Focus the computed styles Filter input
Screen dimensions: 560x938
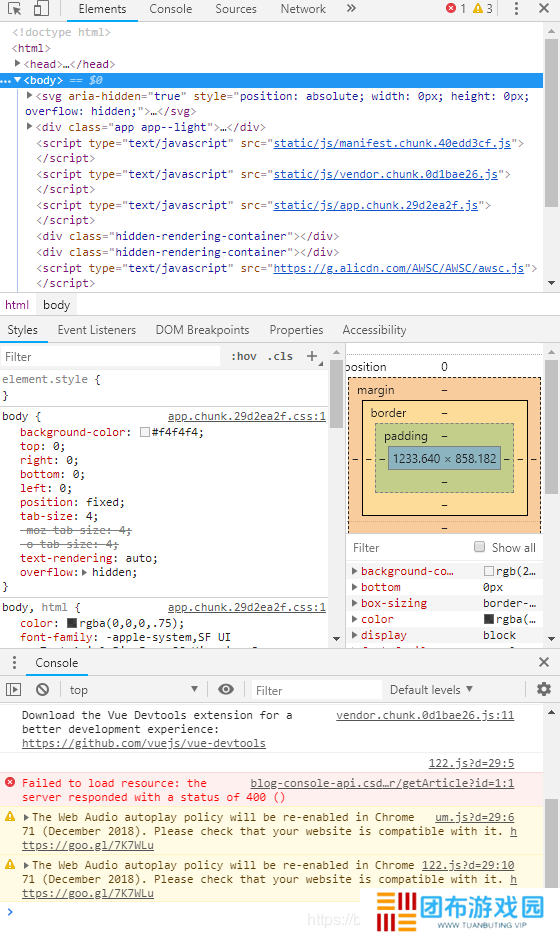409,547
